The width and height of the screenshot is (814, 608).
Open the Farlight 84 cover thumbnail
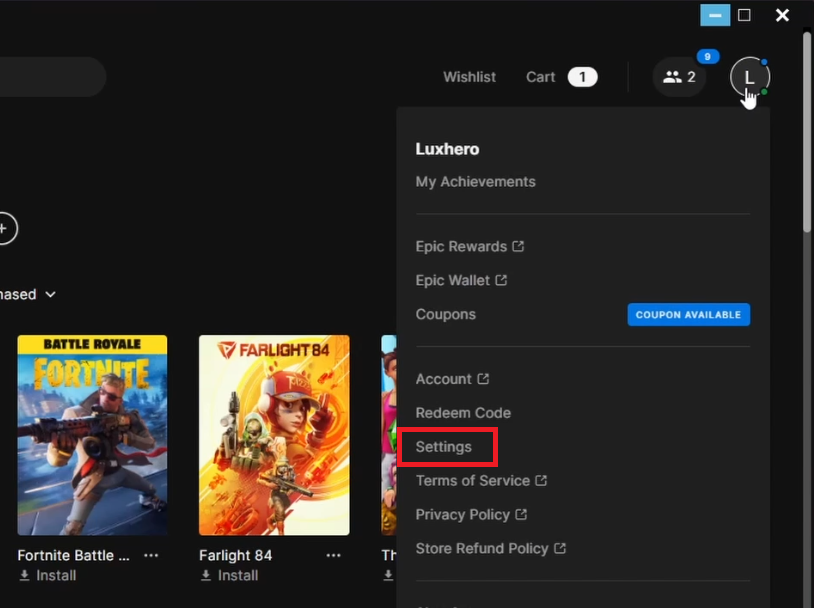tap(274, 435)
